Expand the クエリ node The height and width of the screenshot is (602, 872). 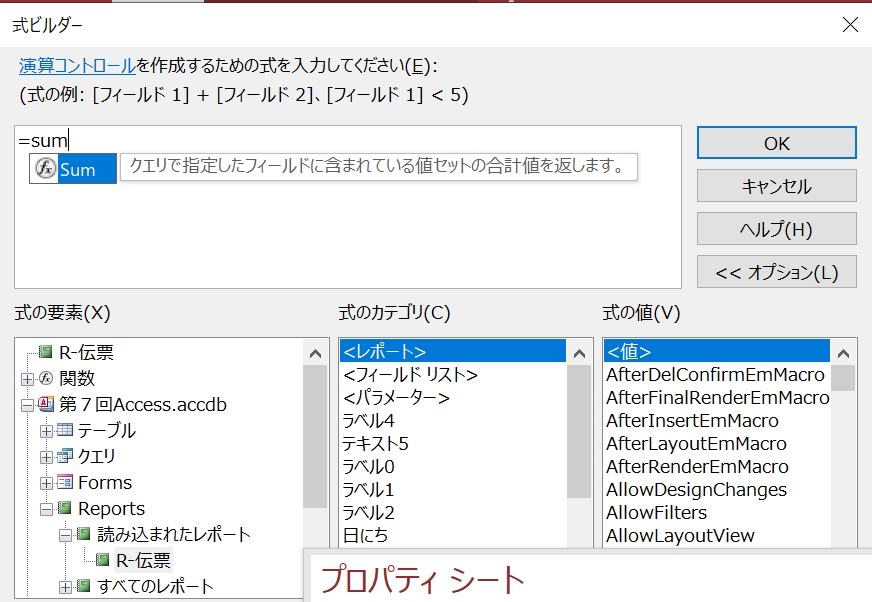[x=46, y=457]
